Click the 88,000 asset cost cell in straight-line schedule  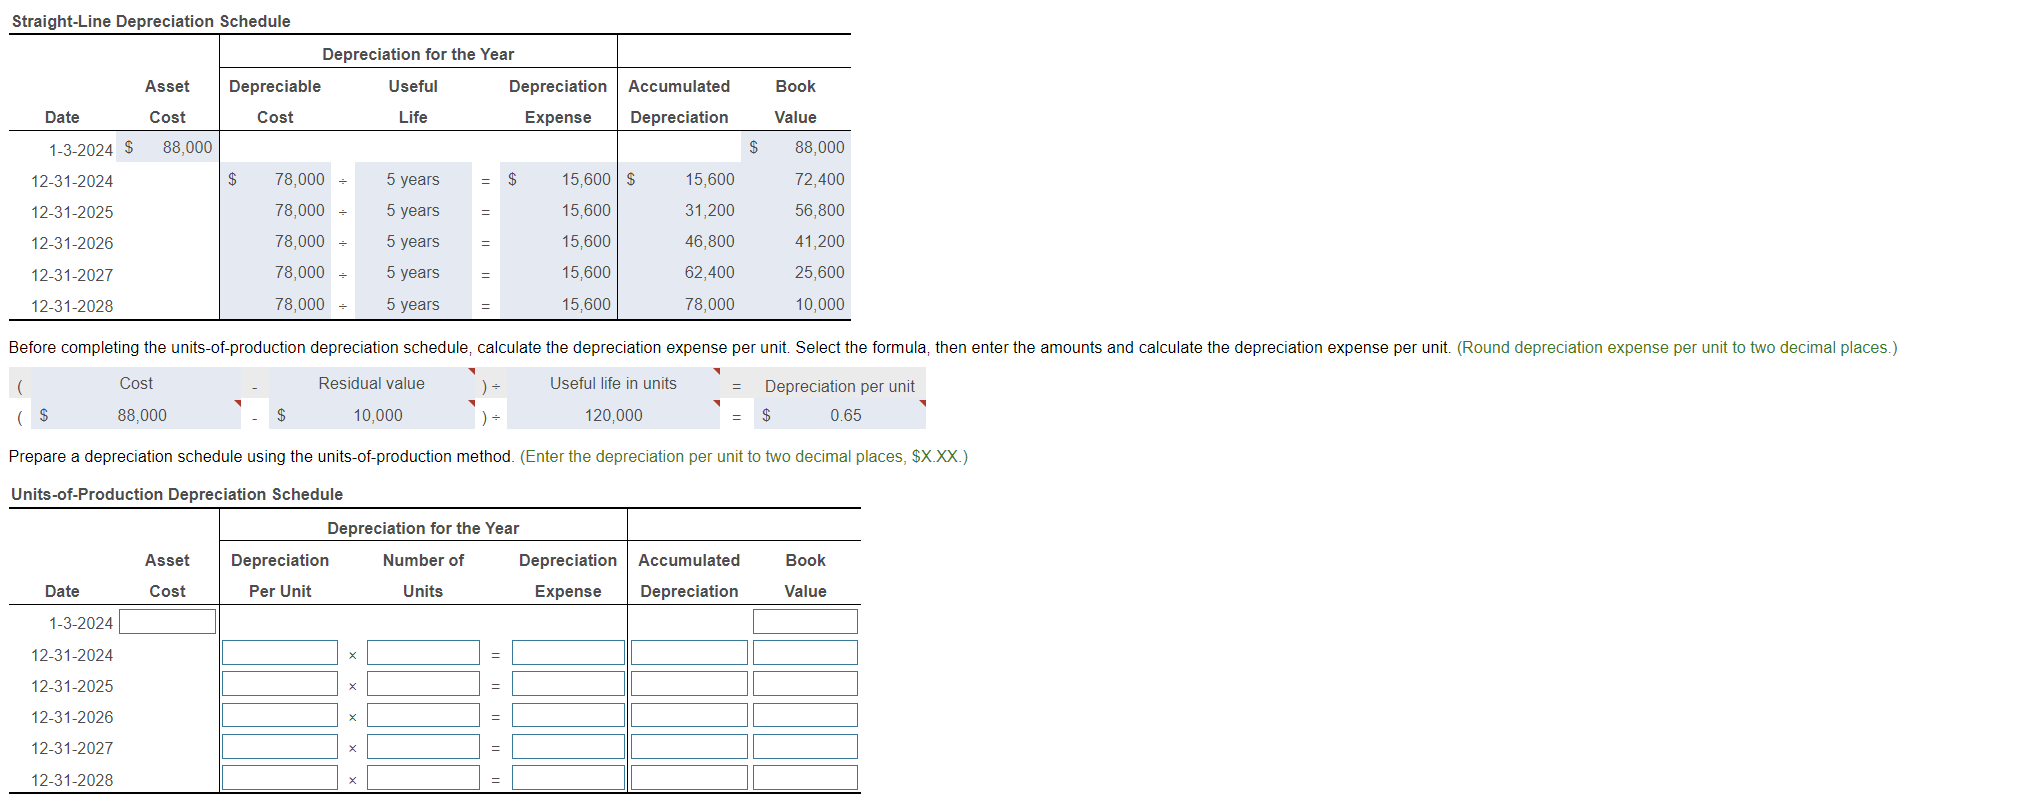(167, 147)
